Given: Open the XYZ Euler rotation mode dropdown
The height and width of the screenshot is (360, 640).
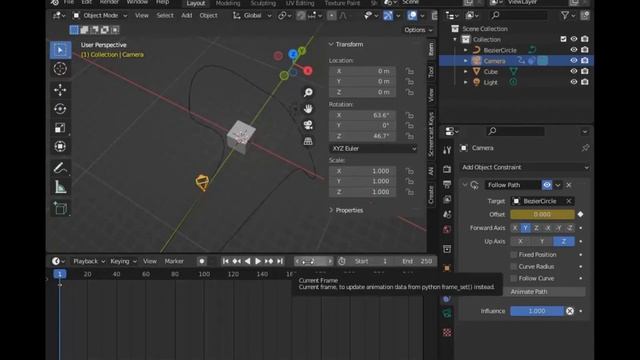Looking at the screenshot, I should [x=373, y=149].
